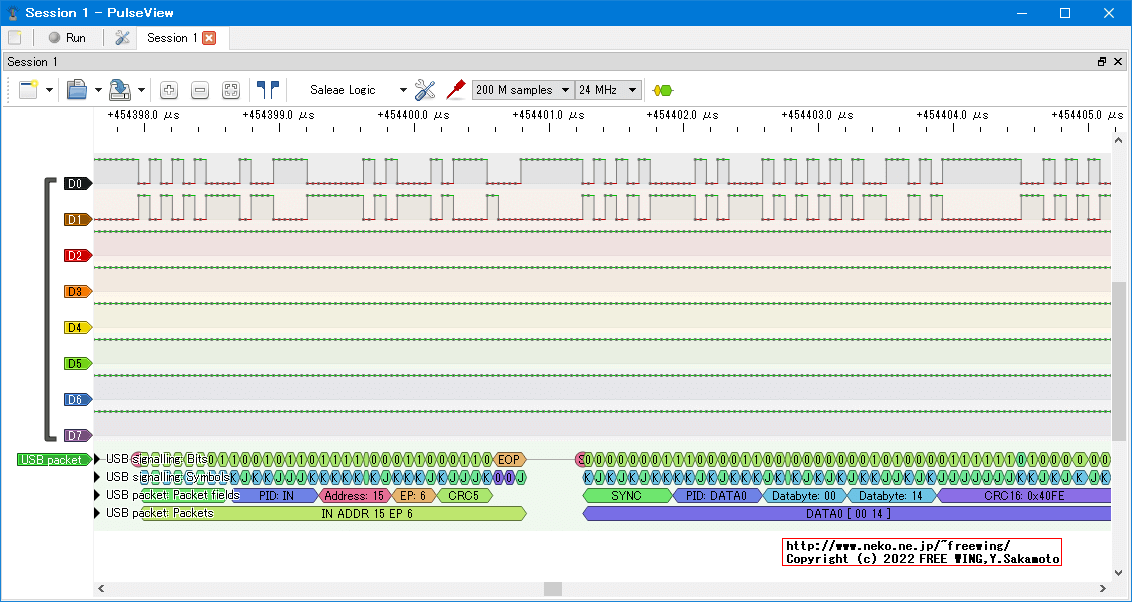This screenshot has width=1132, height=602.
Task: Open the 200 M samples dropdown
Action: [523, 90]
